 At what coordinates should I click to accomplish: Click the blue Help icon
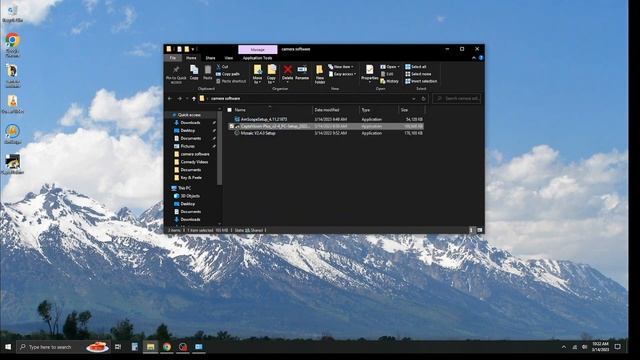(x=481, y=58)
